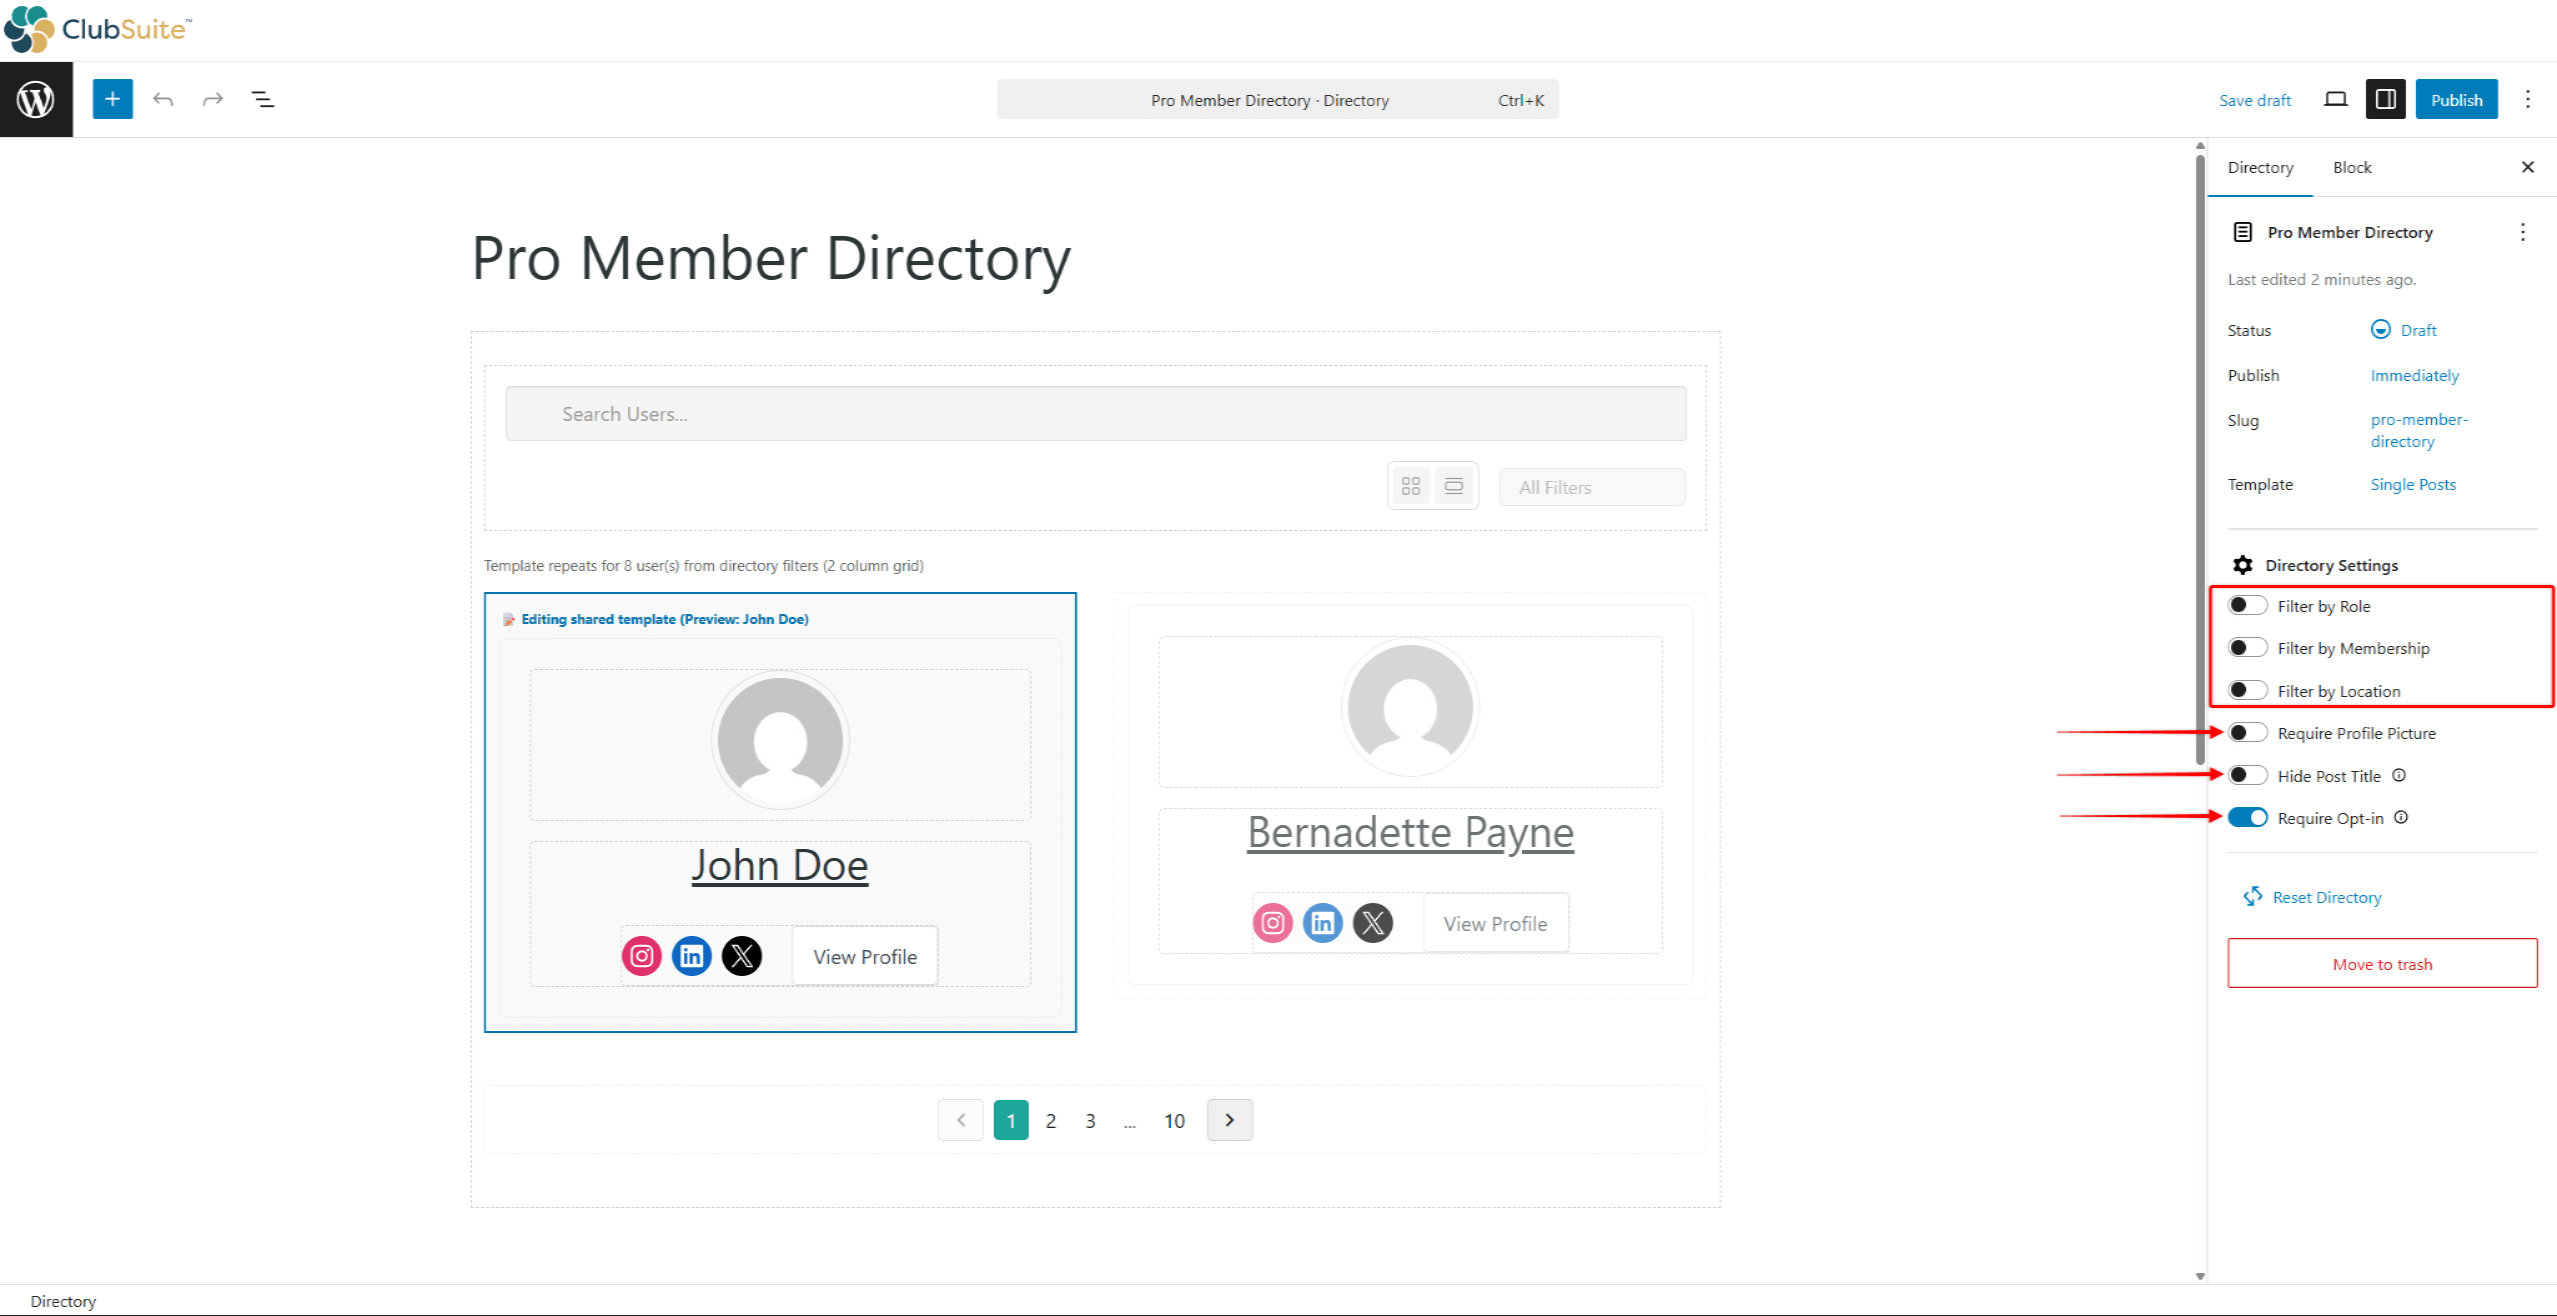Viewport: 2557px width, 1316px height.
Task: Click the Redo arrow icon
Action: coord(213,99)
